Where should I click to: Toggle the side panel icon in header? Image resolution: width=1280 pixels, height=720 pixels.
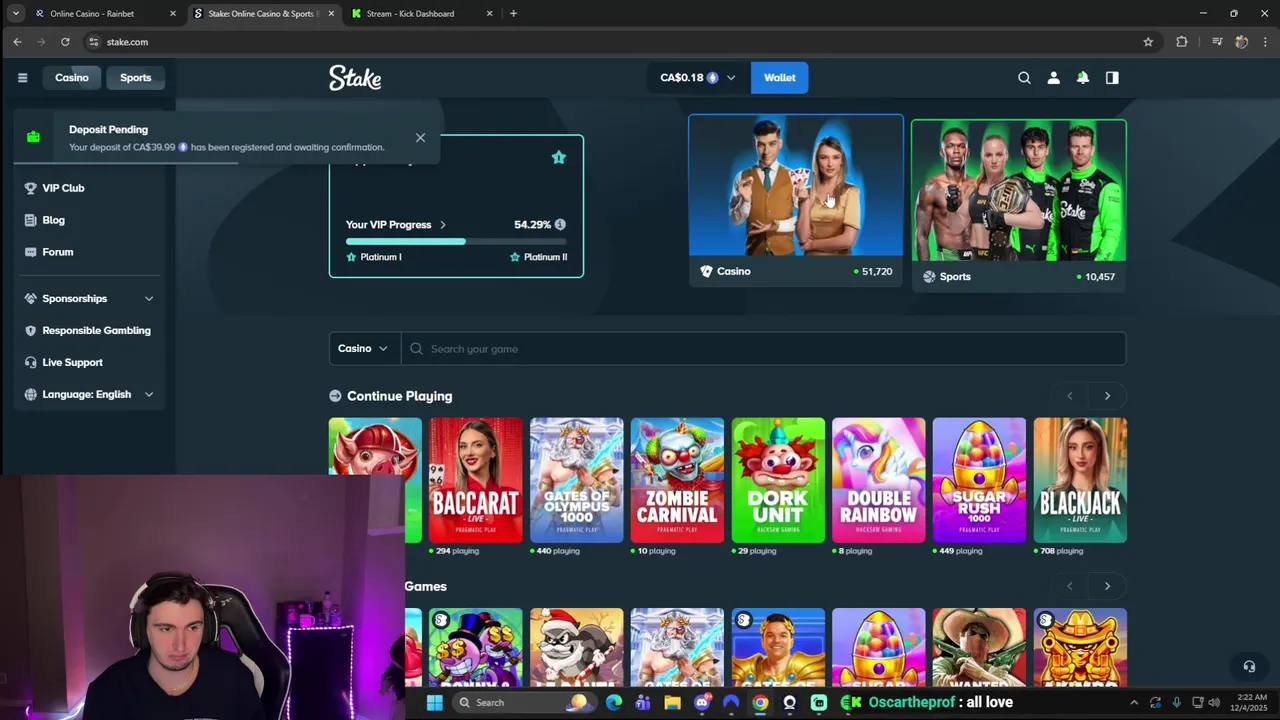(1112, 77)
